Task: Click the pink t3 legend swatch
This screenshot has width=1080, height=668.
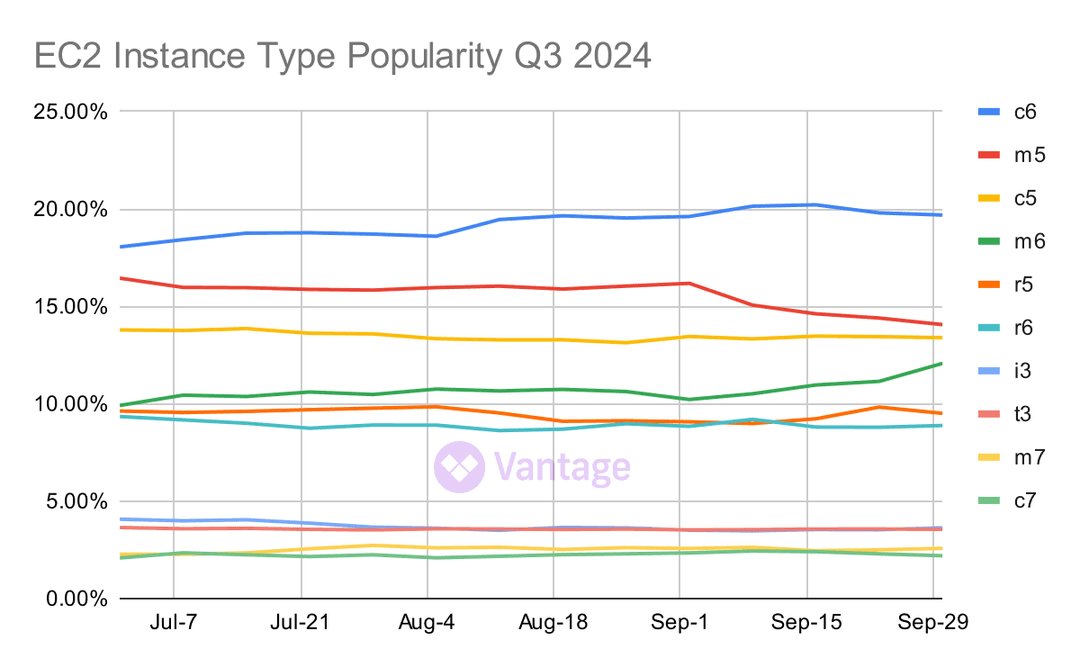Action: (x=991, y=415)
